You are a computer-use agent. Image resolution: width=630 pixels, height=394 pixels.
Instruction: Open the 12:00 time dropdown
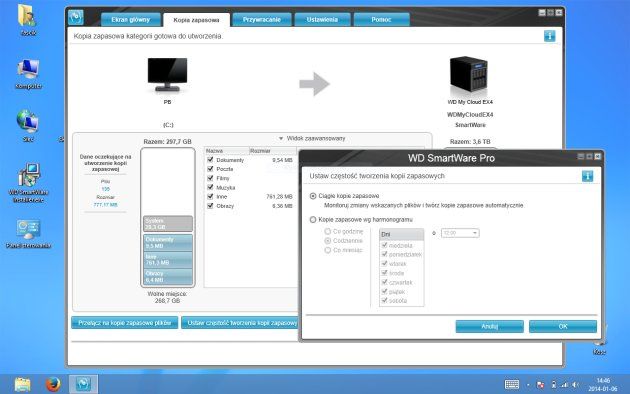[x=460, y=233]
